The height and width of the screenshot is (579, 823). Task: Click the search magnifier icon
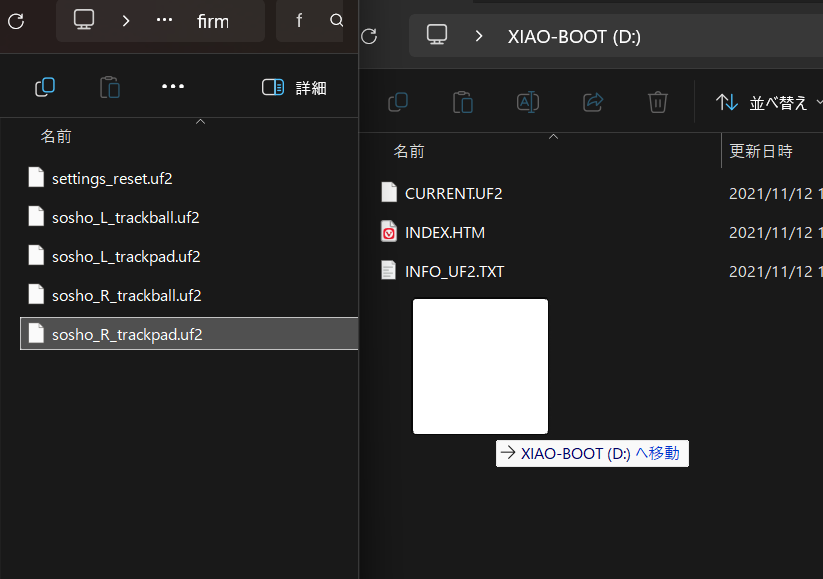click(336, 20)
